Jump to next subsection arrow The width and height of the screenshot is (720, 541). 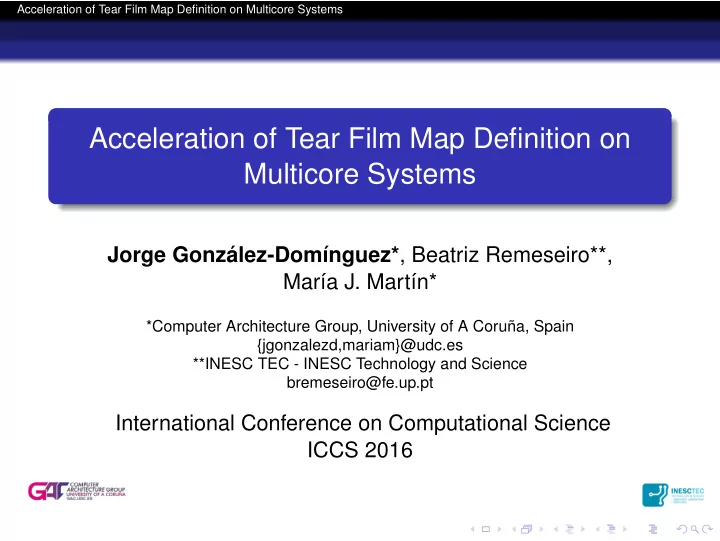tap(583, 529)
